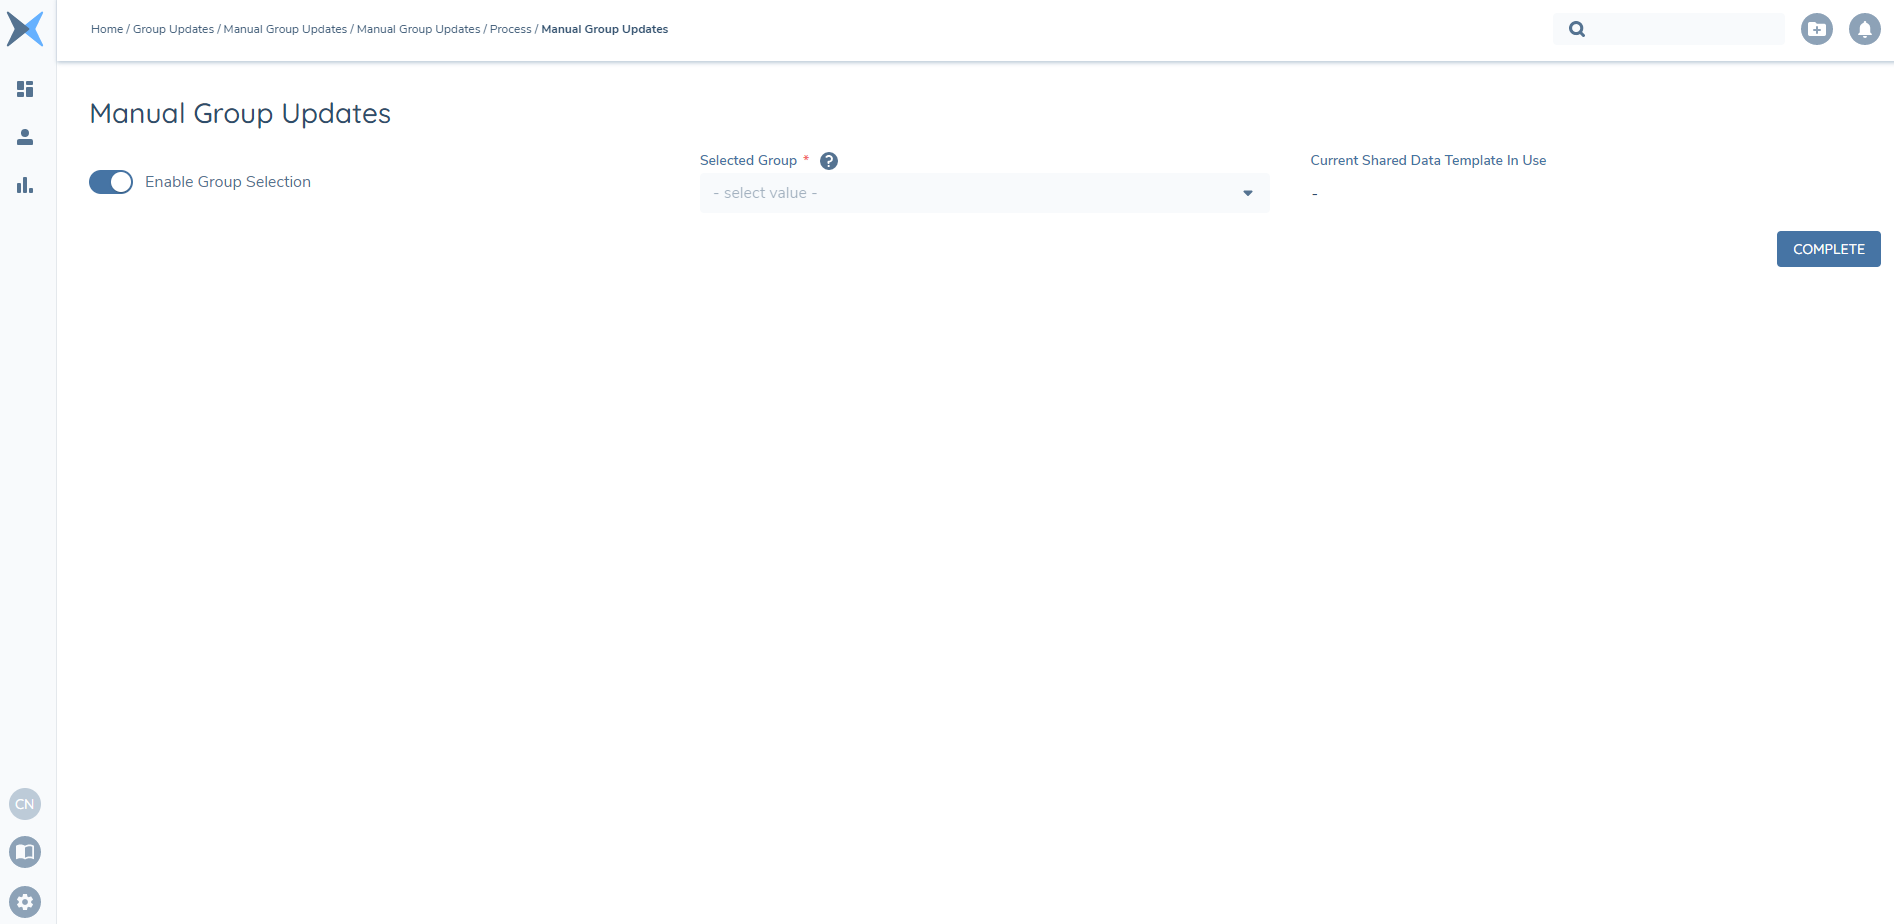The height and width of the screenshot is (924, 1894).
Task: Navigate to Home via breadcrumb
Action: (x=106, y=29)
